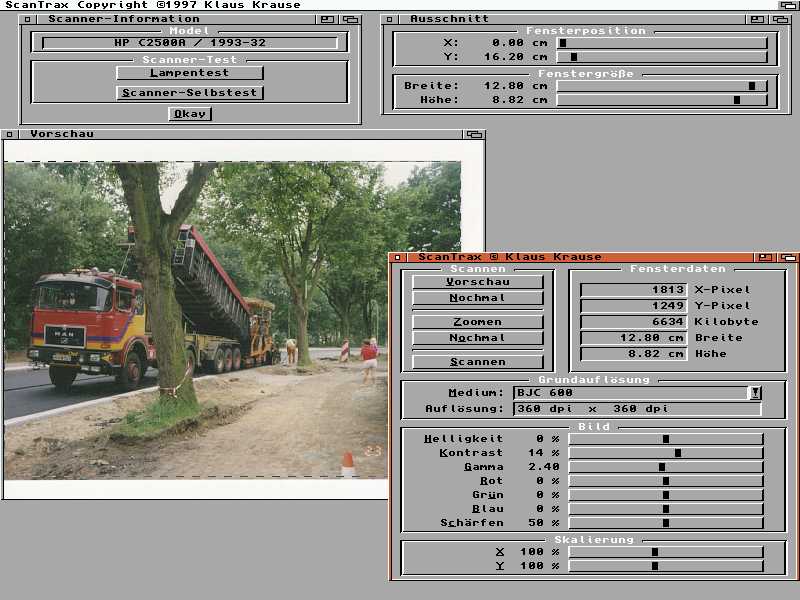The width and height of the screenshot is (800, 600).
Task: Click the Y position value 16.20 cm
Action: tap(515, 57)
